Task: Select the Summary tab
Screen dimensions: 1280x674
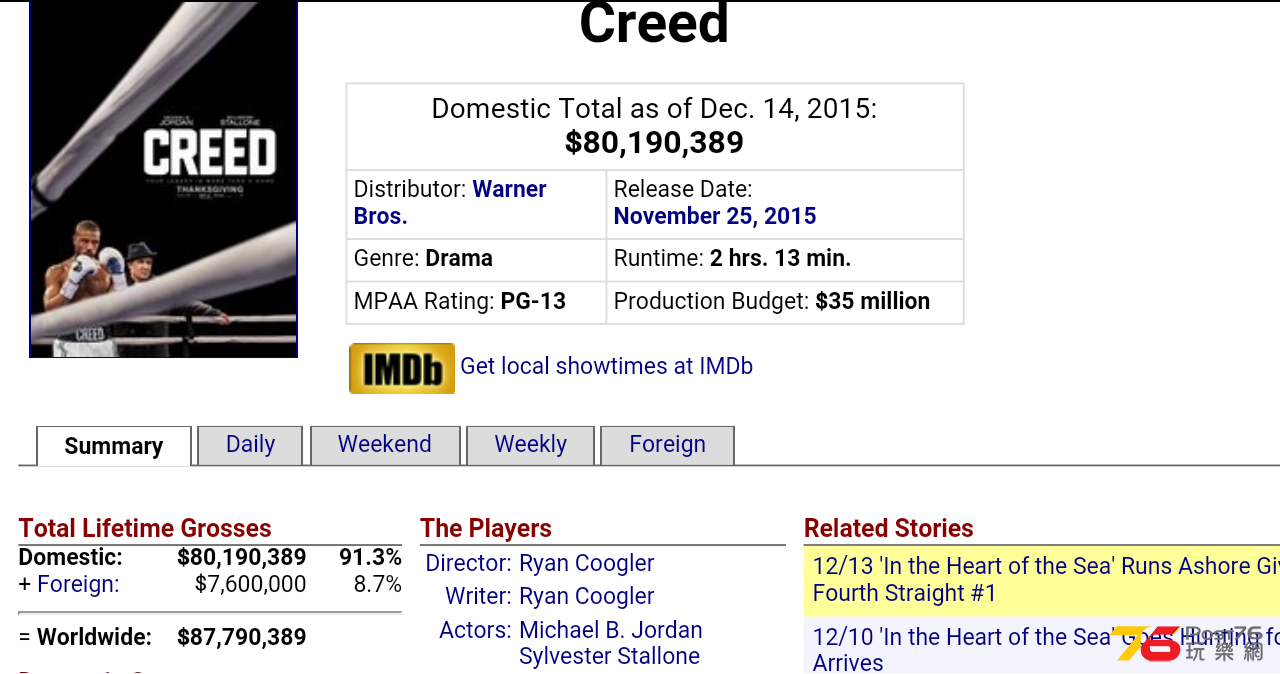Action: 114,446
